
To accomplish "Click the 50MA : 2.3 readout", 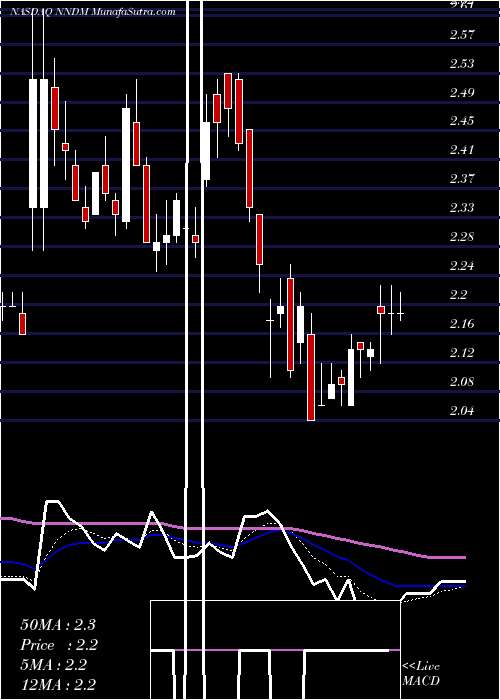I will point(58,625).
